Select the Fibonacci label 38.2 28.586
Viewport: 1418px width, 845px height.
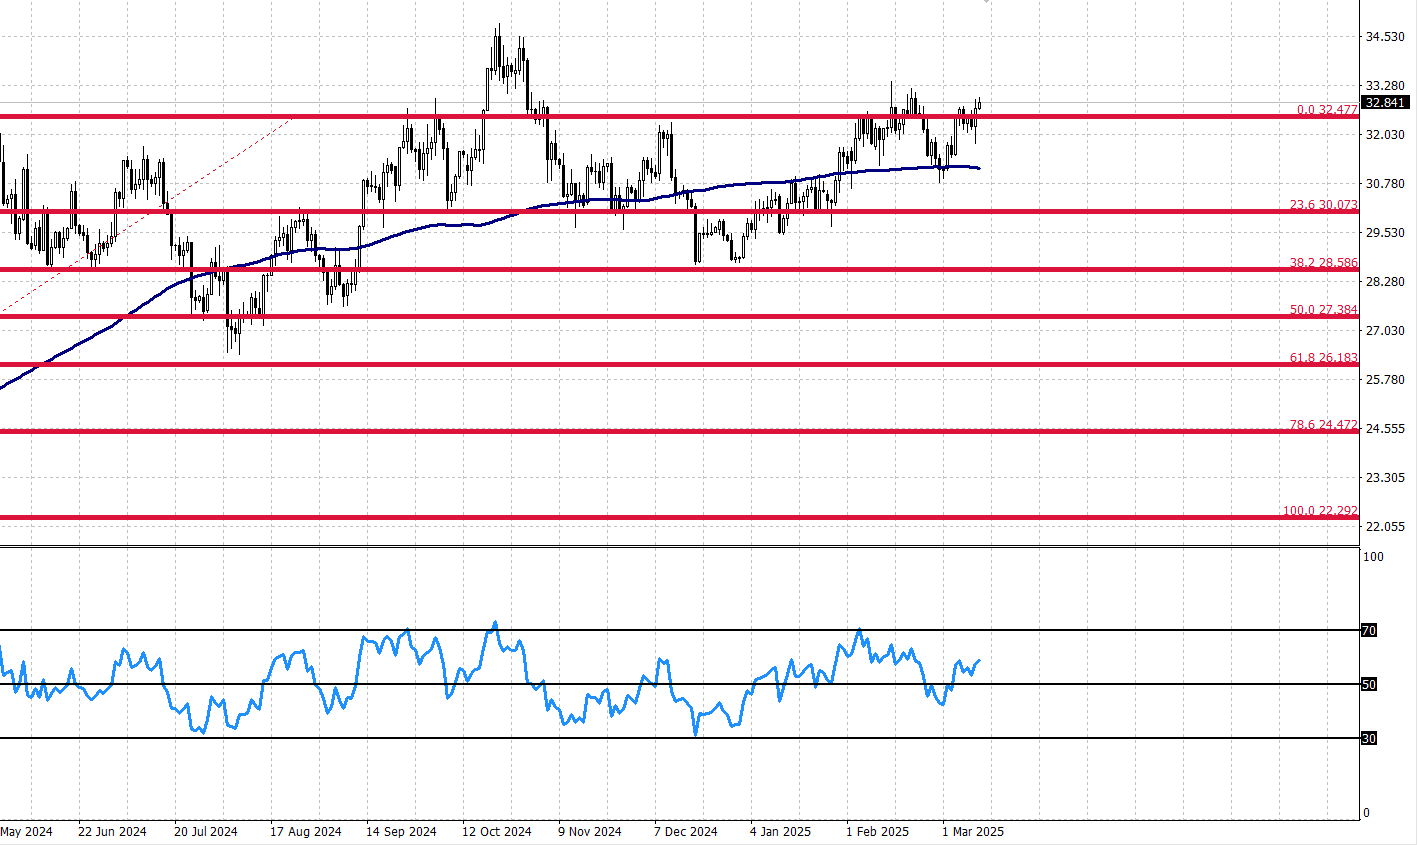(1323, 263)
